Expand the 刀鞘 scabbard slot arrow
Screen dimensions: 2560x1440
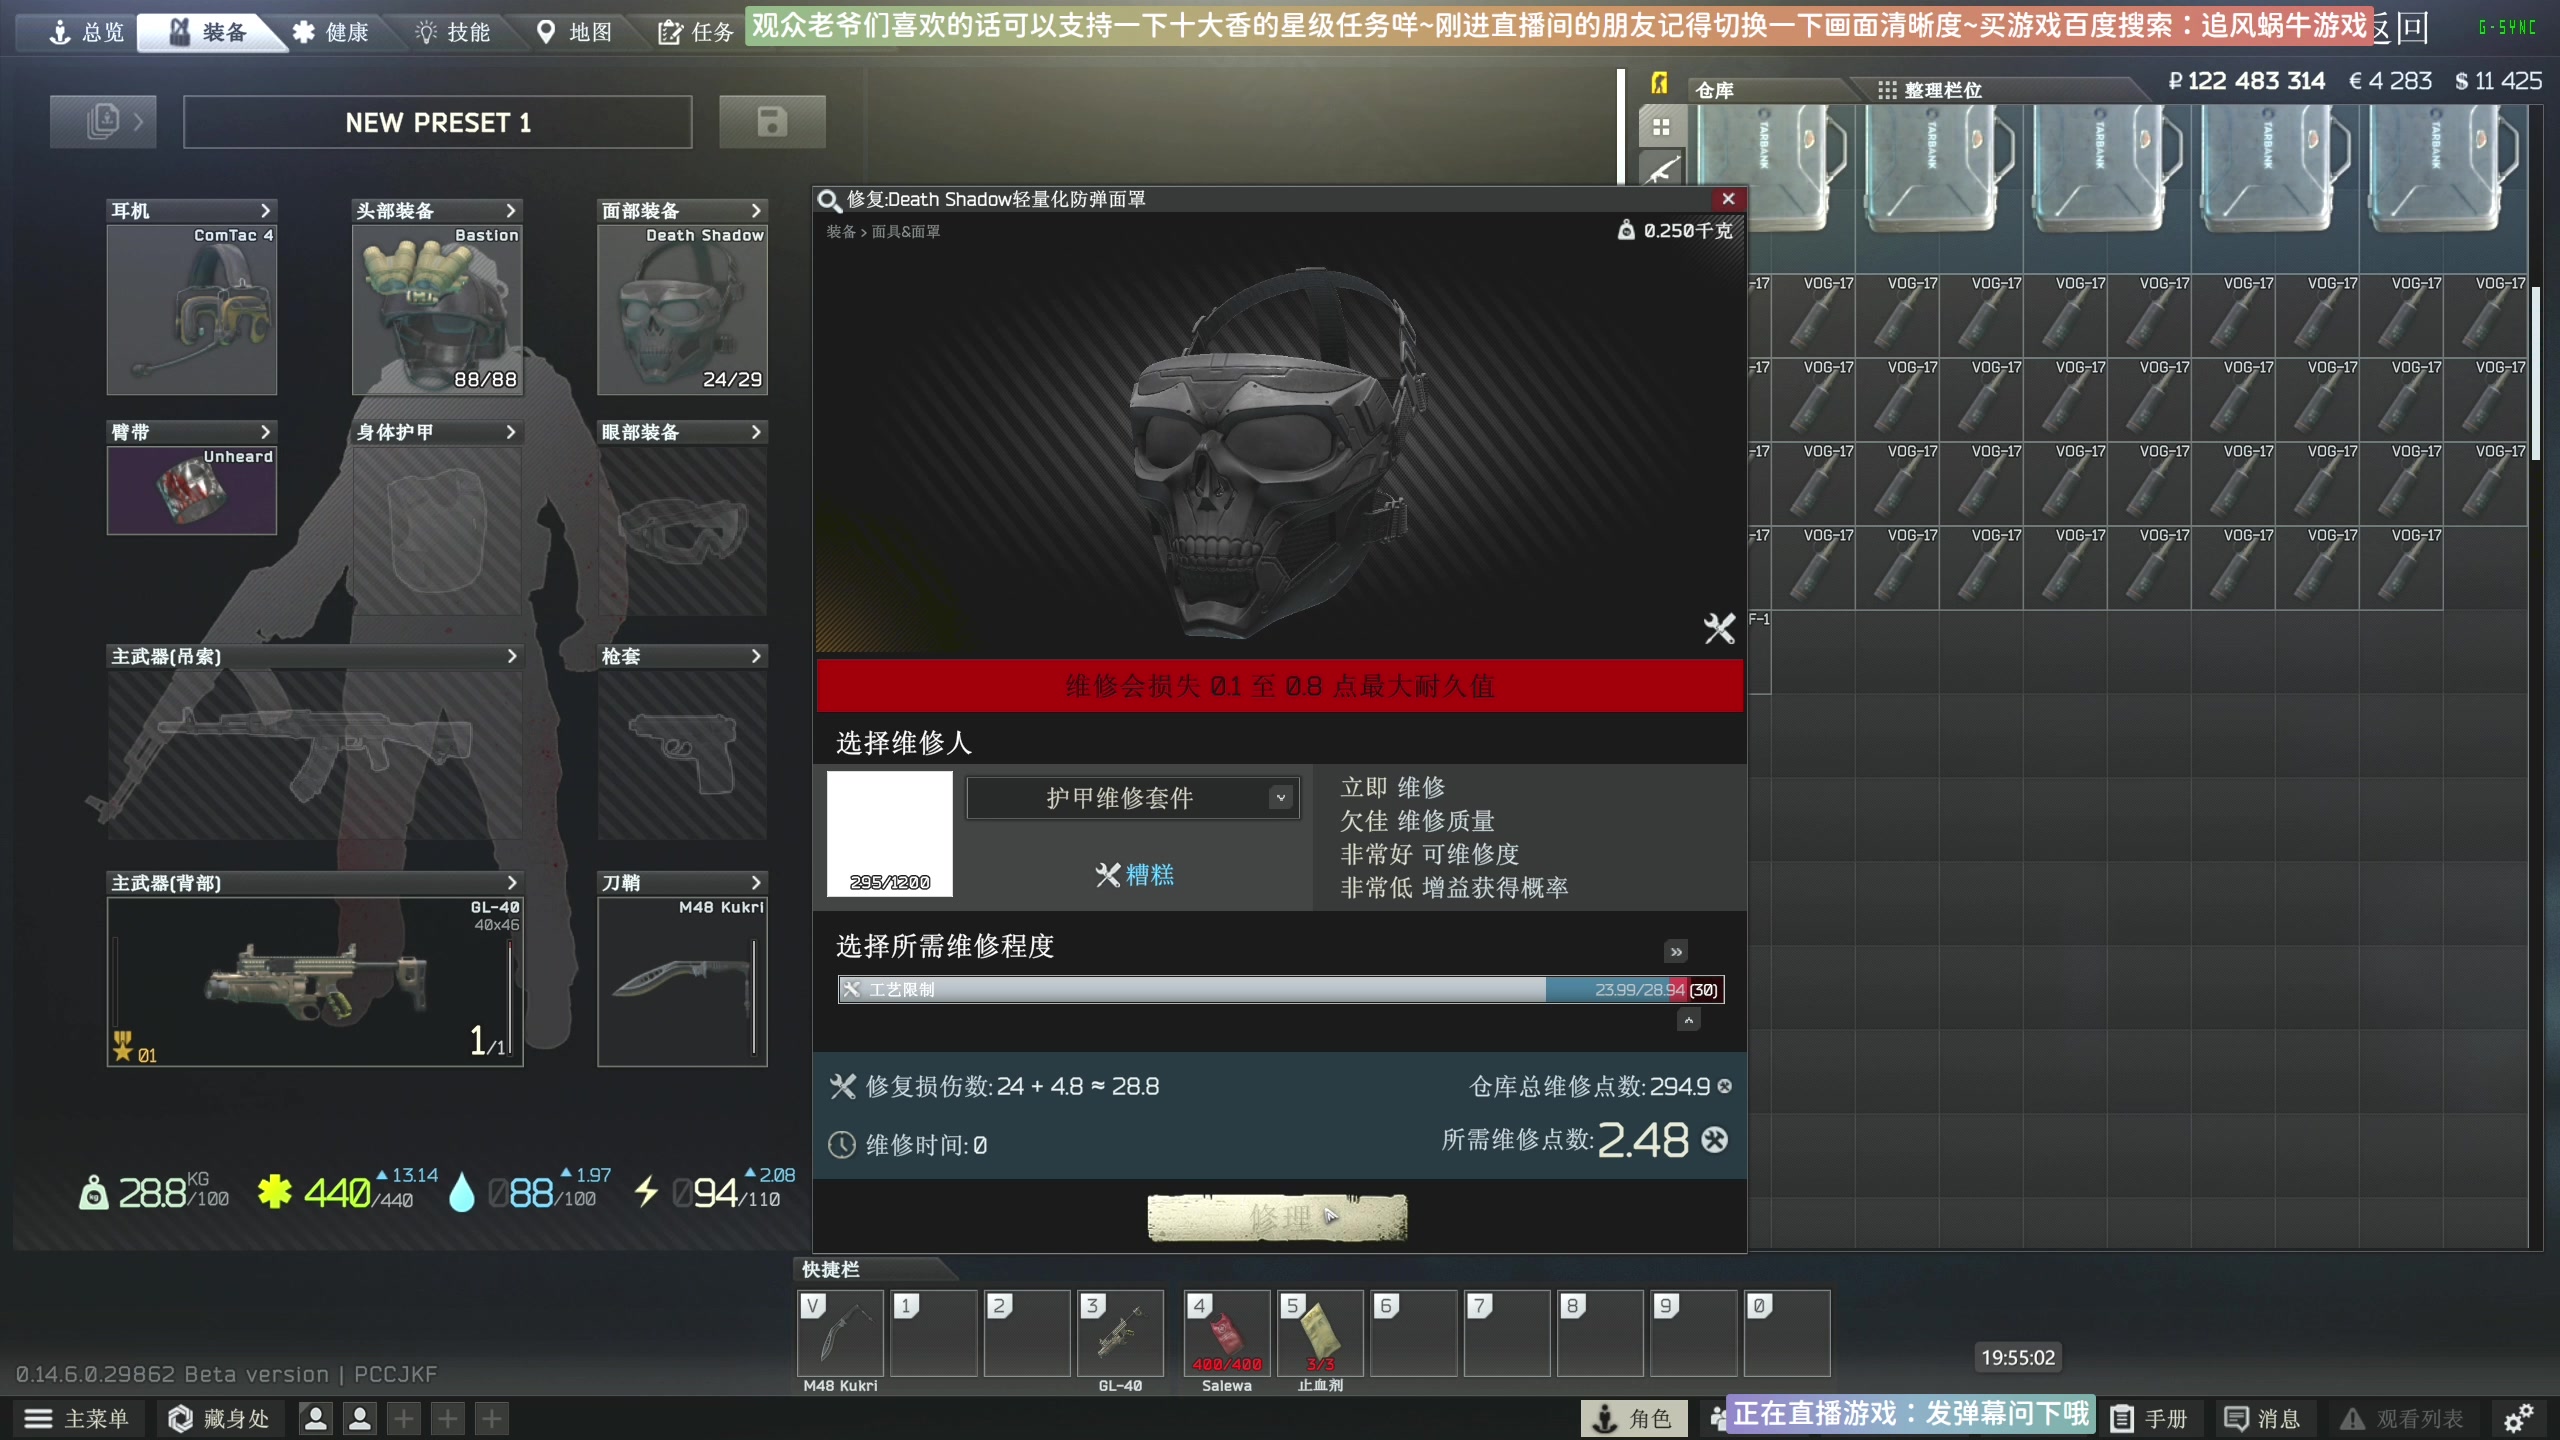click(x=756, y=882)
